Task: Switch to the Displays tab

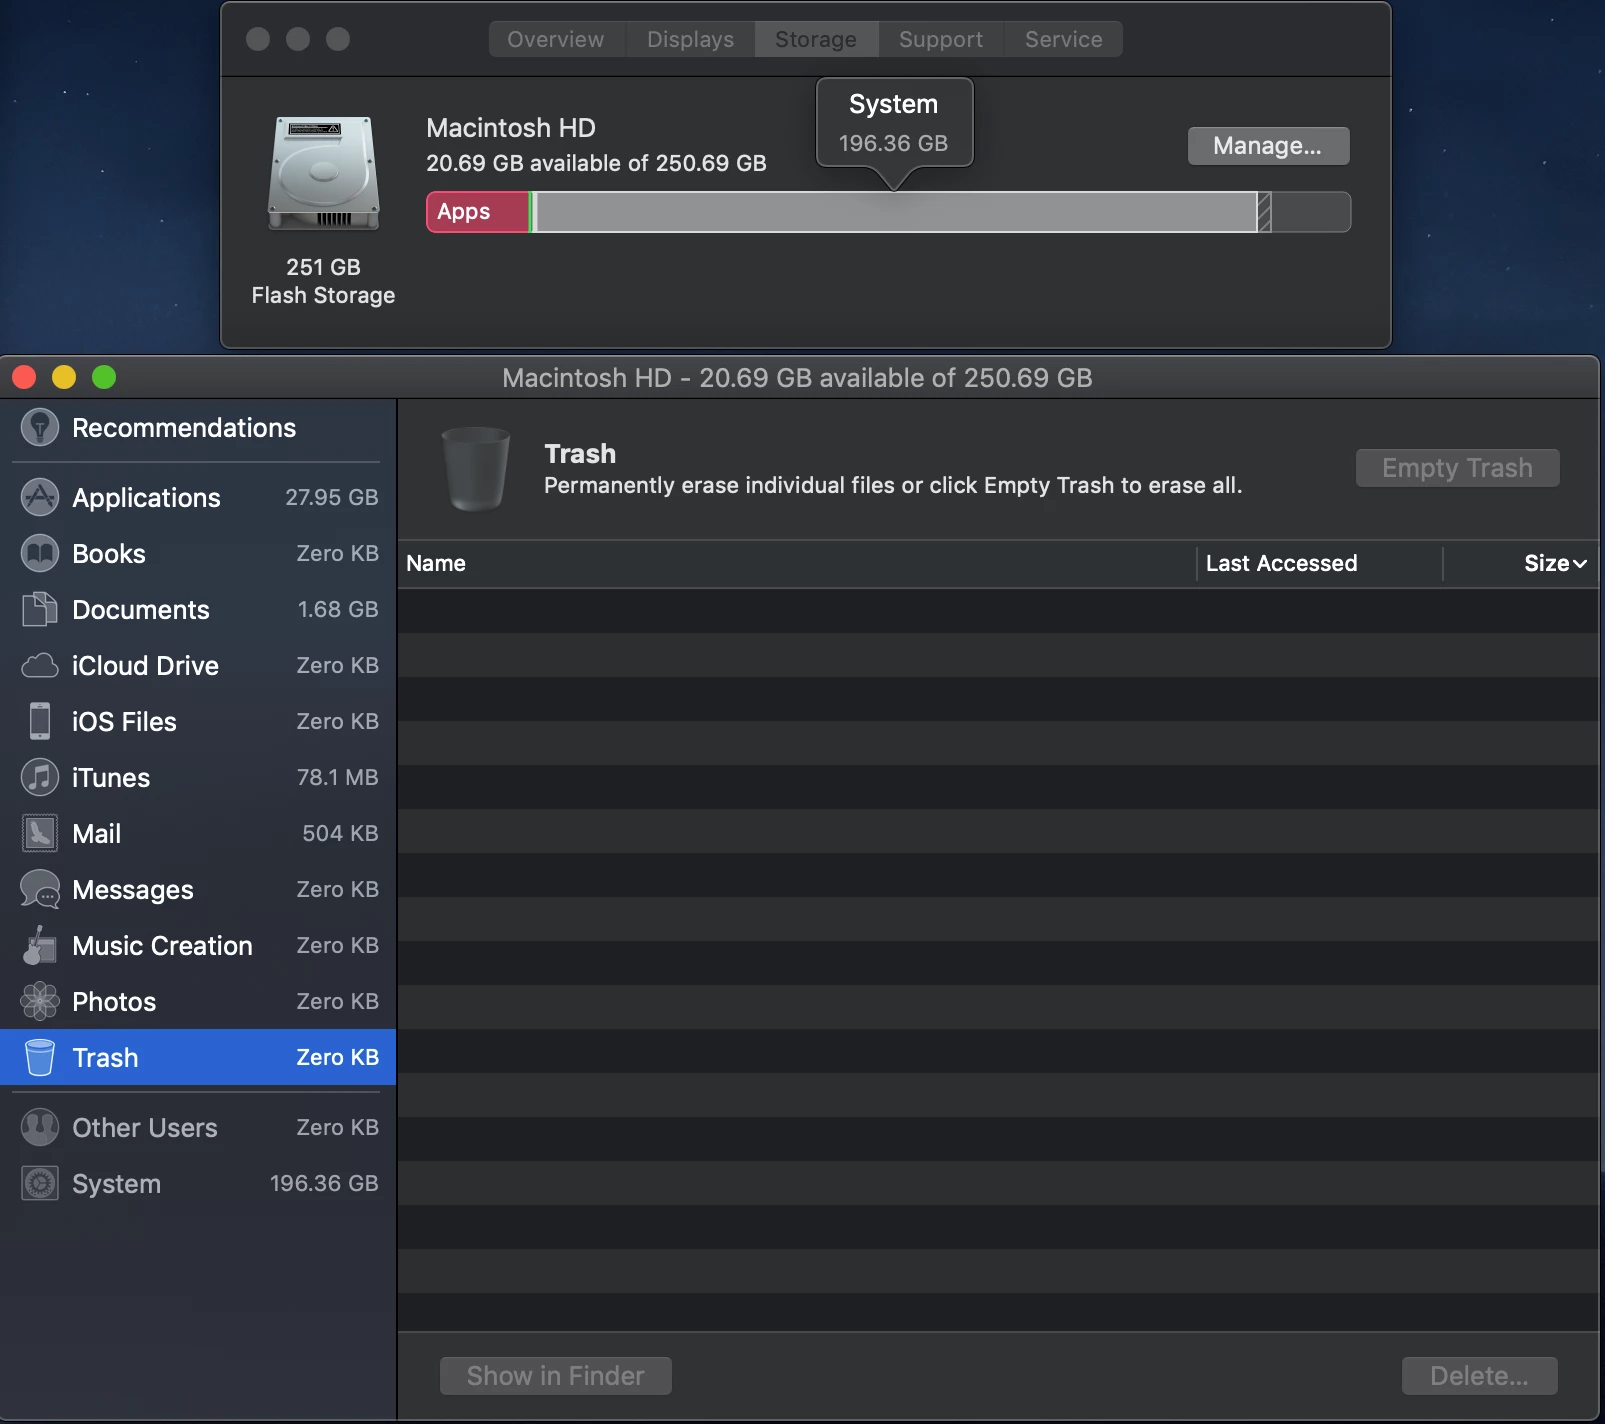Action: [x=690, y=39]
